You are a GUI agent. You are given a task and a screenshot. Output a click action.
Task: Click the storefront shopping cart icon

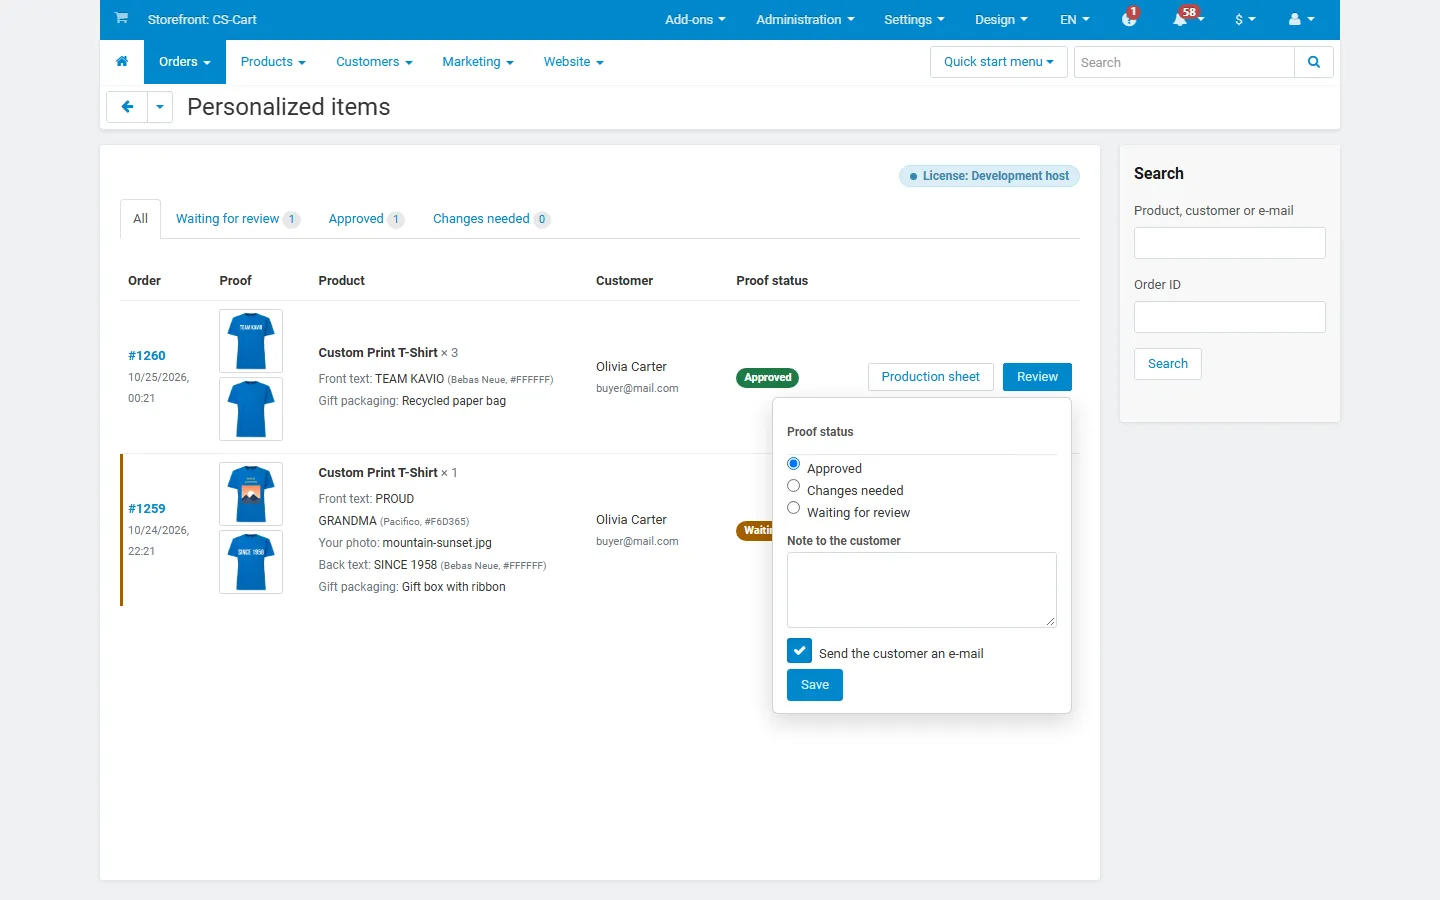pos(121,18)
